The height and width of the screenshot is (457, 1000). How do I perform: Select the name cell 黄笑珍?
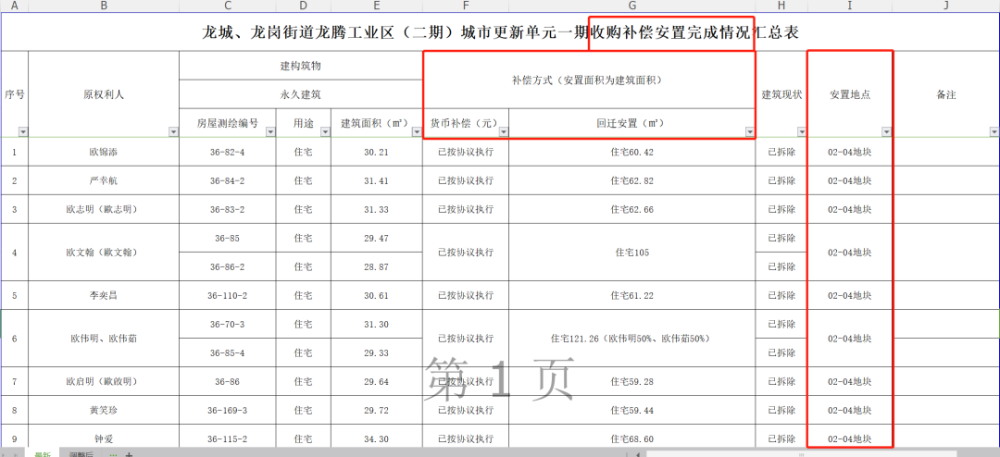pos(104,410)
